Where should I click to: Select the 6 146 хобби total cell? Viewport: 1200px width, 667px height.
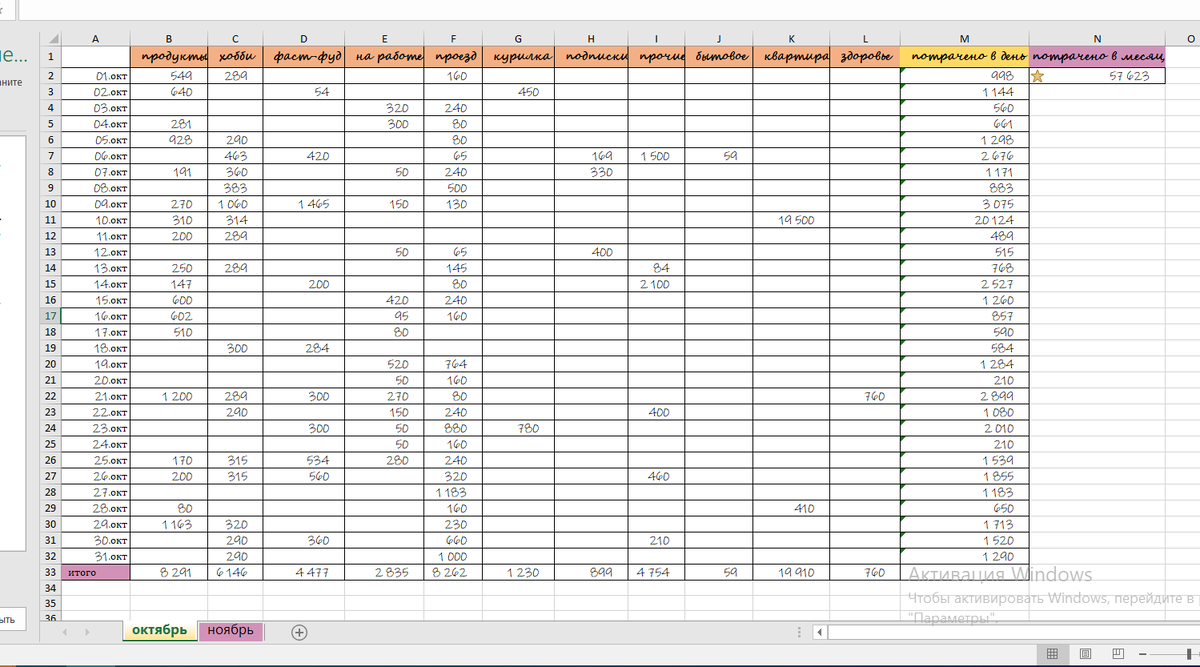[x=234, y=572]
